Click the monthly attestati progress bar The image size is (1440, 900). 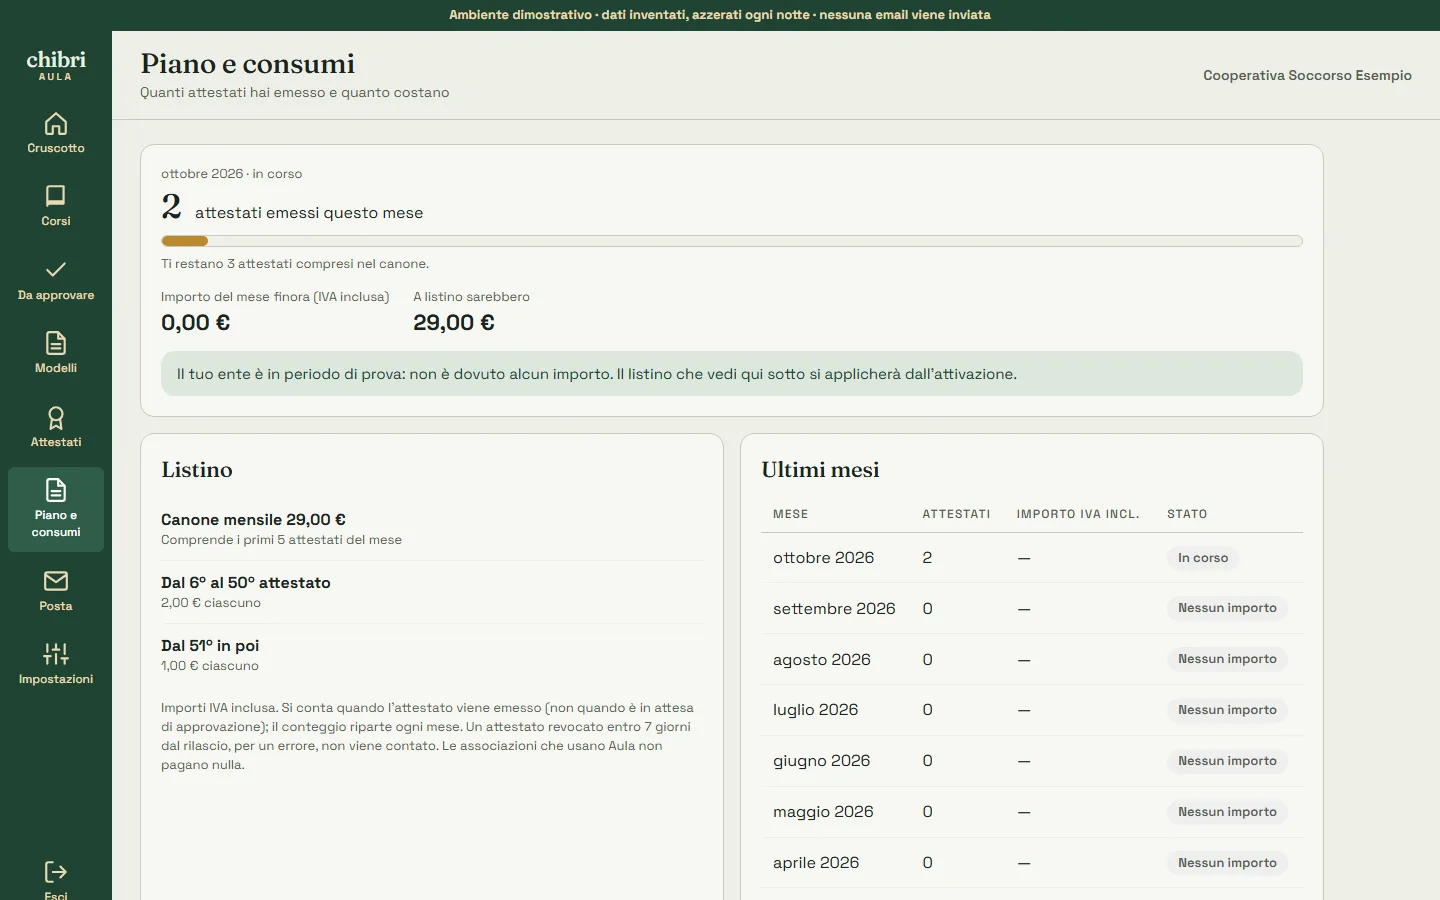732,241
